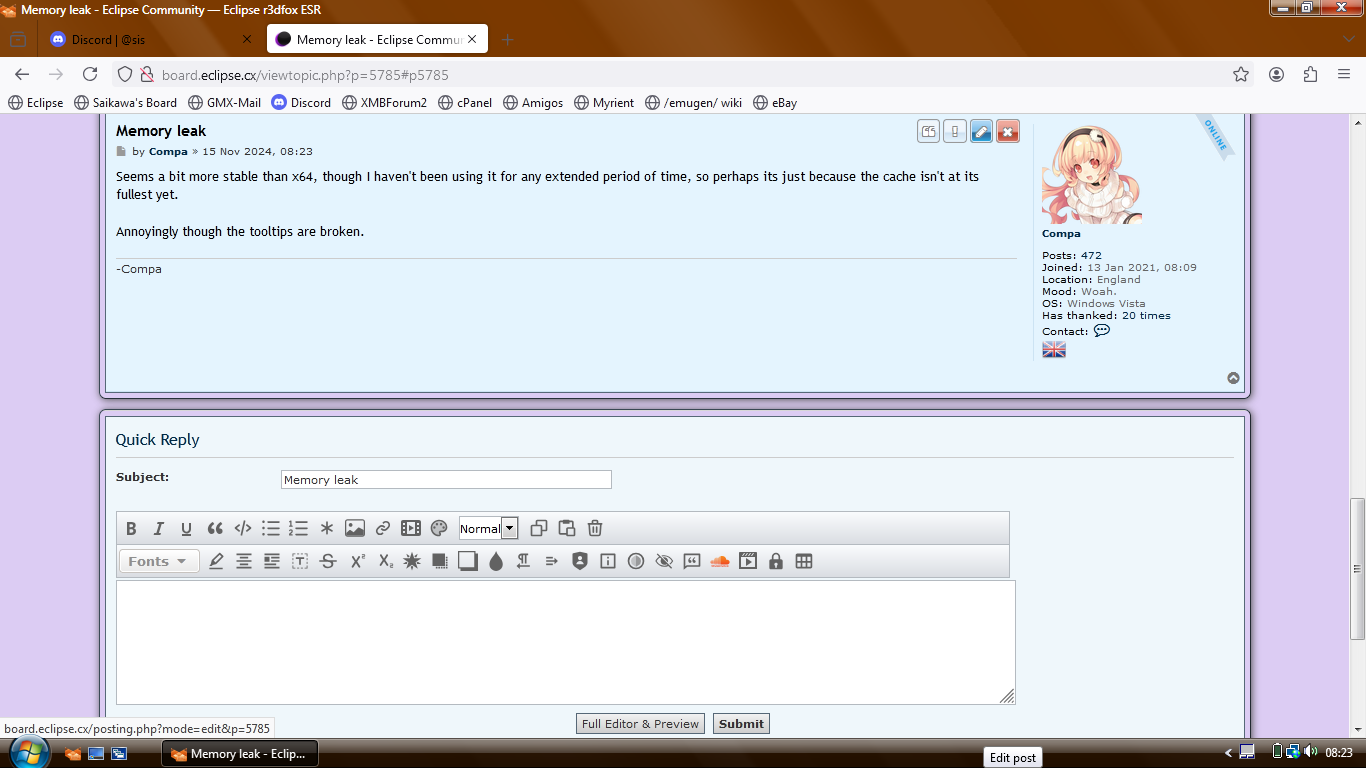Insert a SoundCloud embed from the toolbar

point(719,562)
